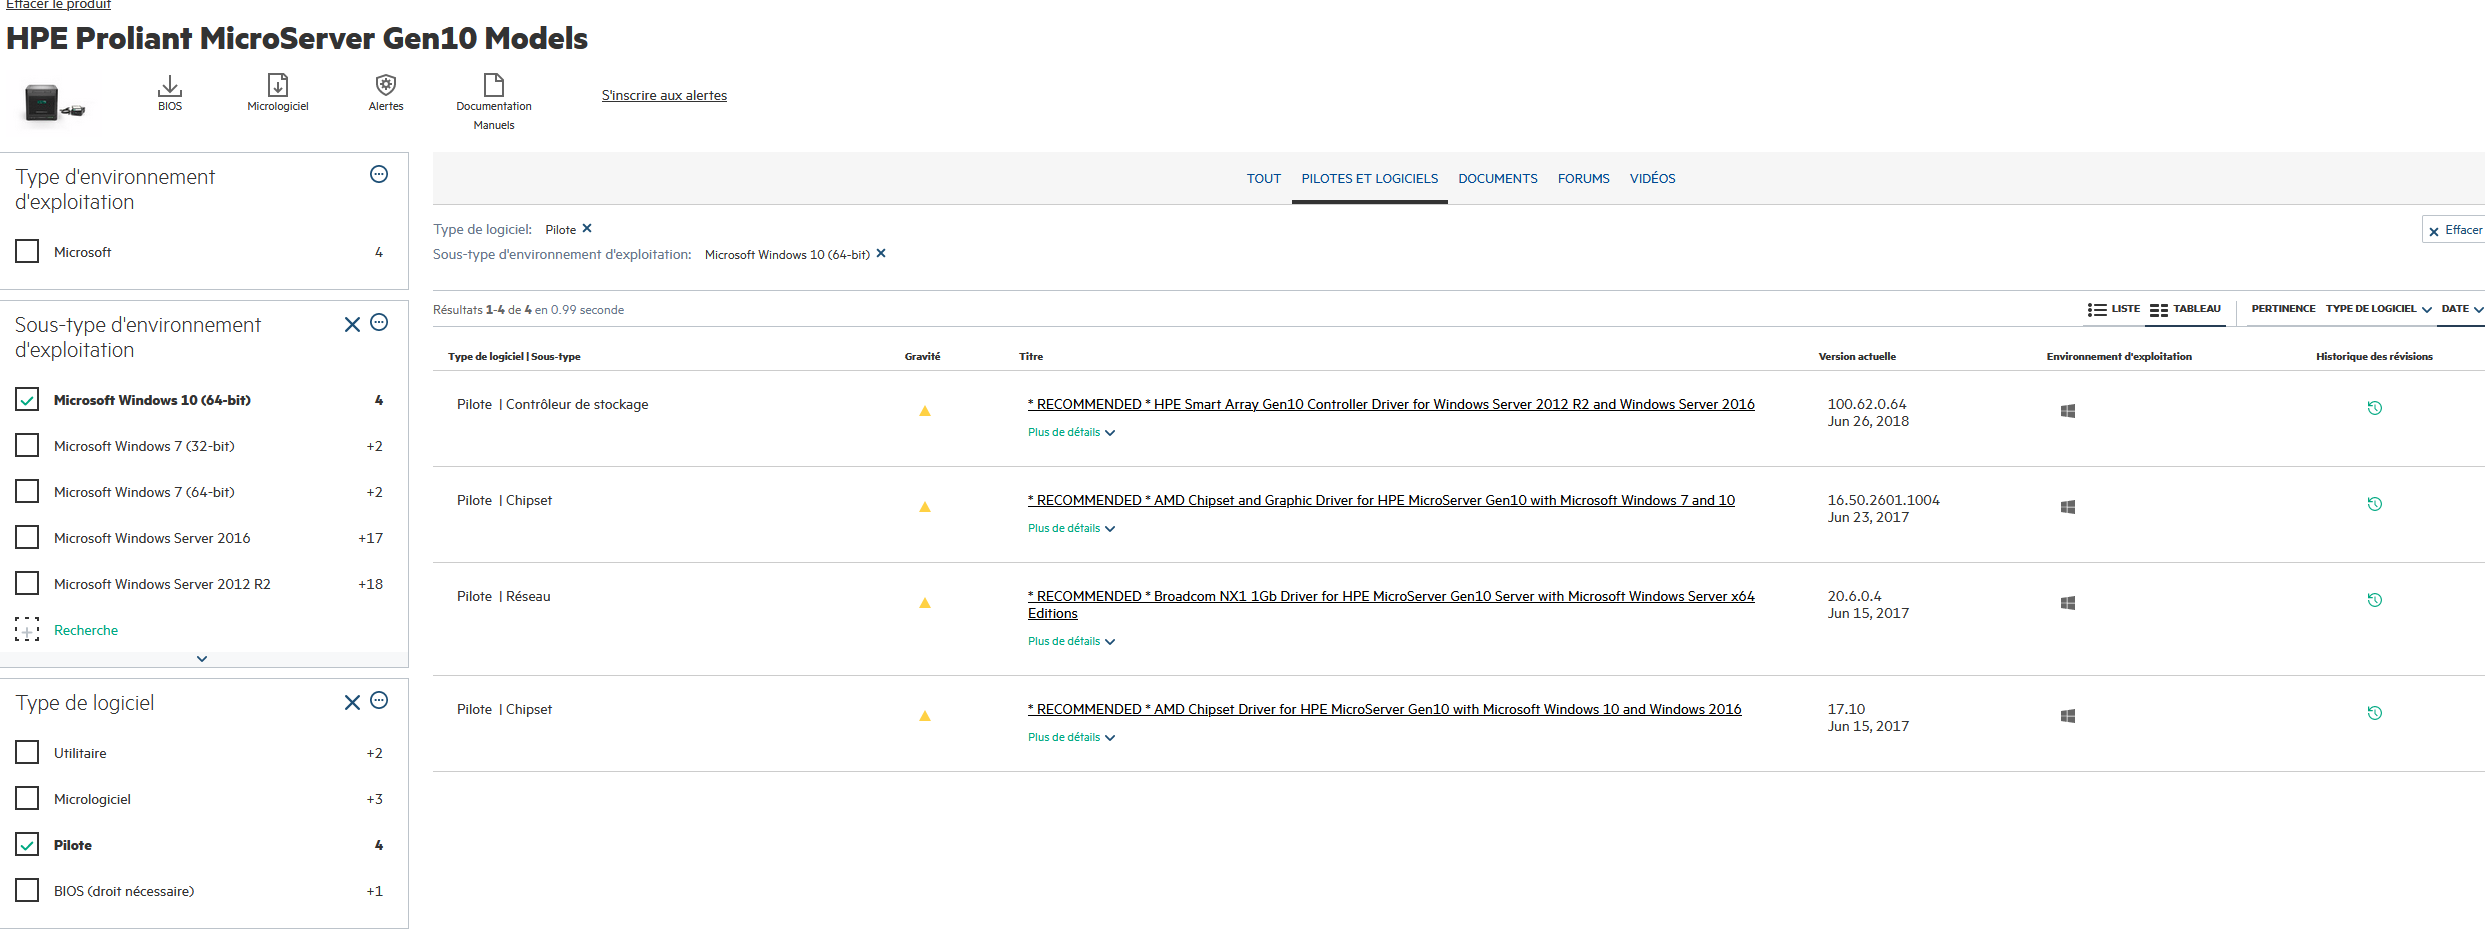This screenshot has width=2485, height=932.
Task: Click the Gravité column header
Action: coord(922,356)
